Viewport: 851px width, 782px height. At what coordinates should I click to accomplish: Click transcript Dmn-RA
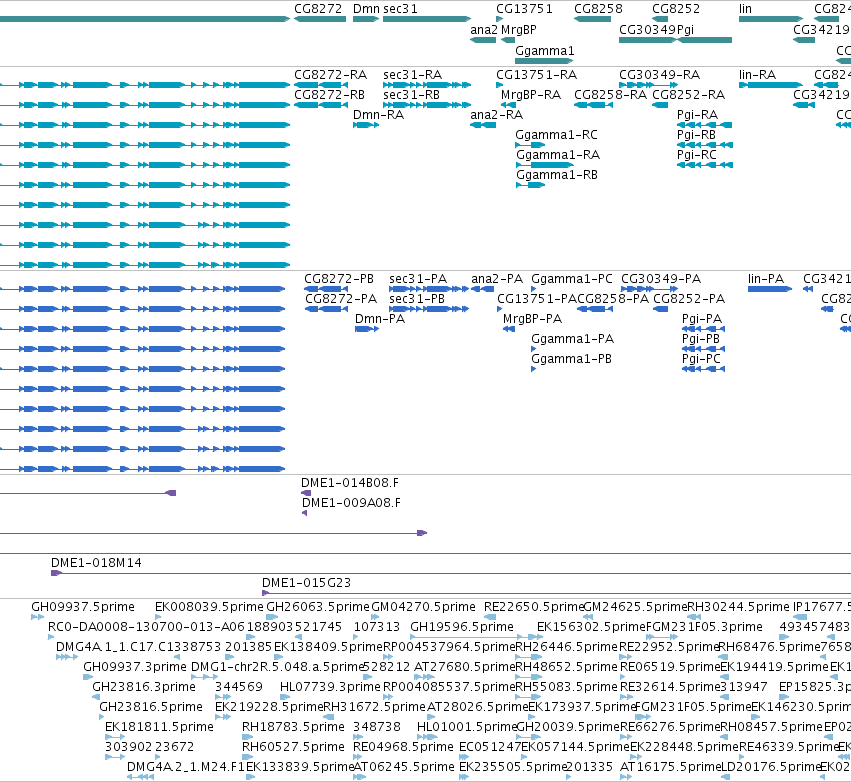(x=378, y=115)
